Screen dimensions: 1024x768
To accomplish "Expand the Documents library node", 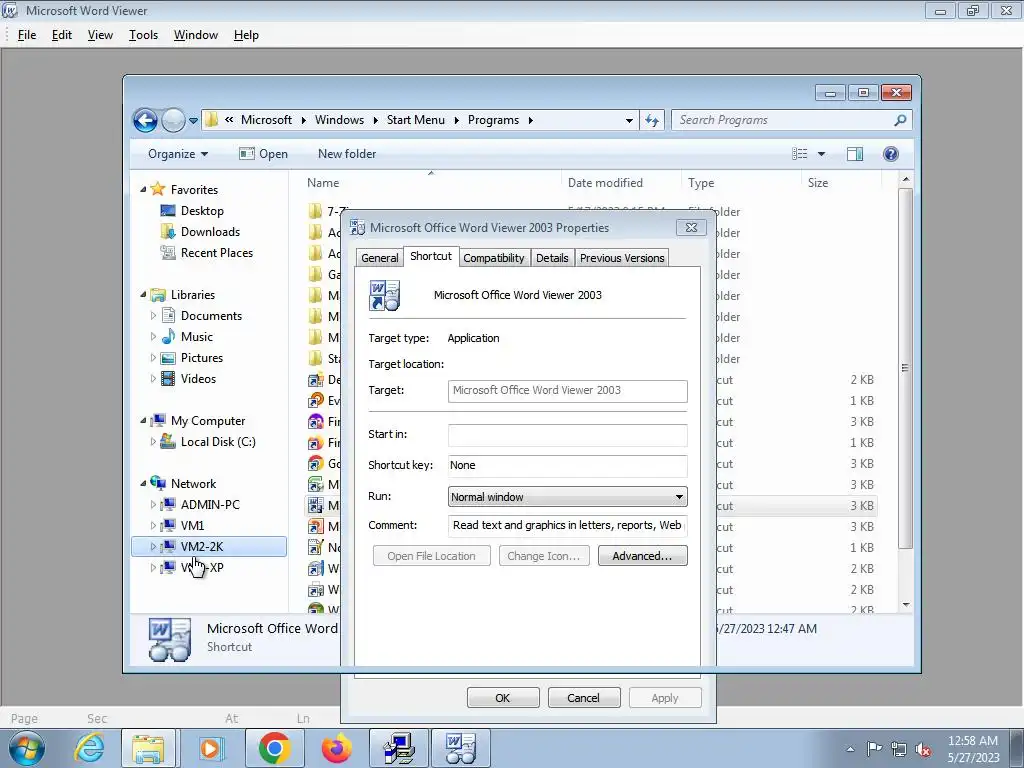I will (153, 316).
